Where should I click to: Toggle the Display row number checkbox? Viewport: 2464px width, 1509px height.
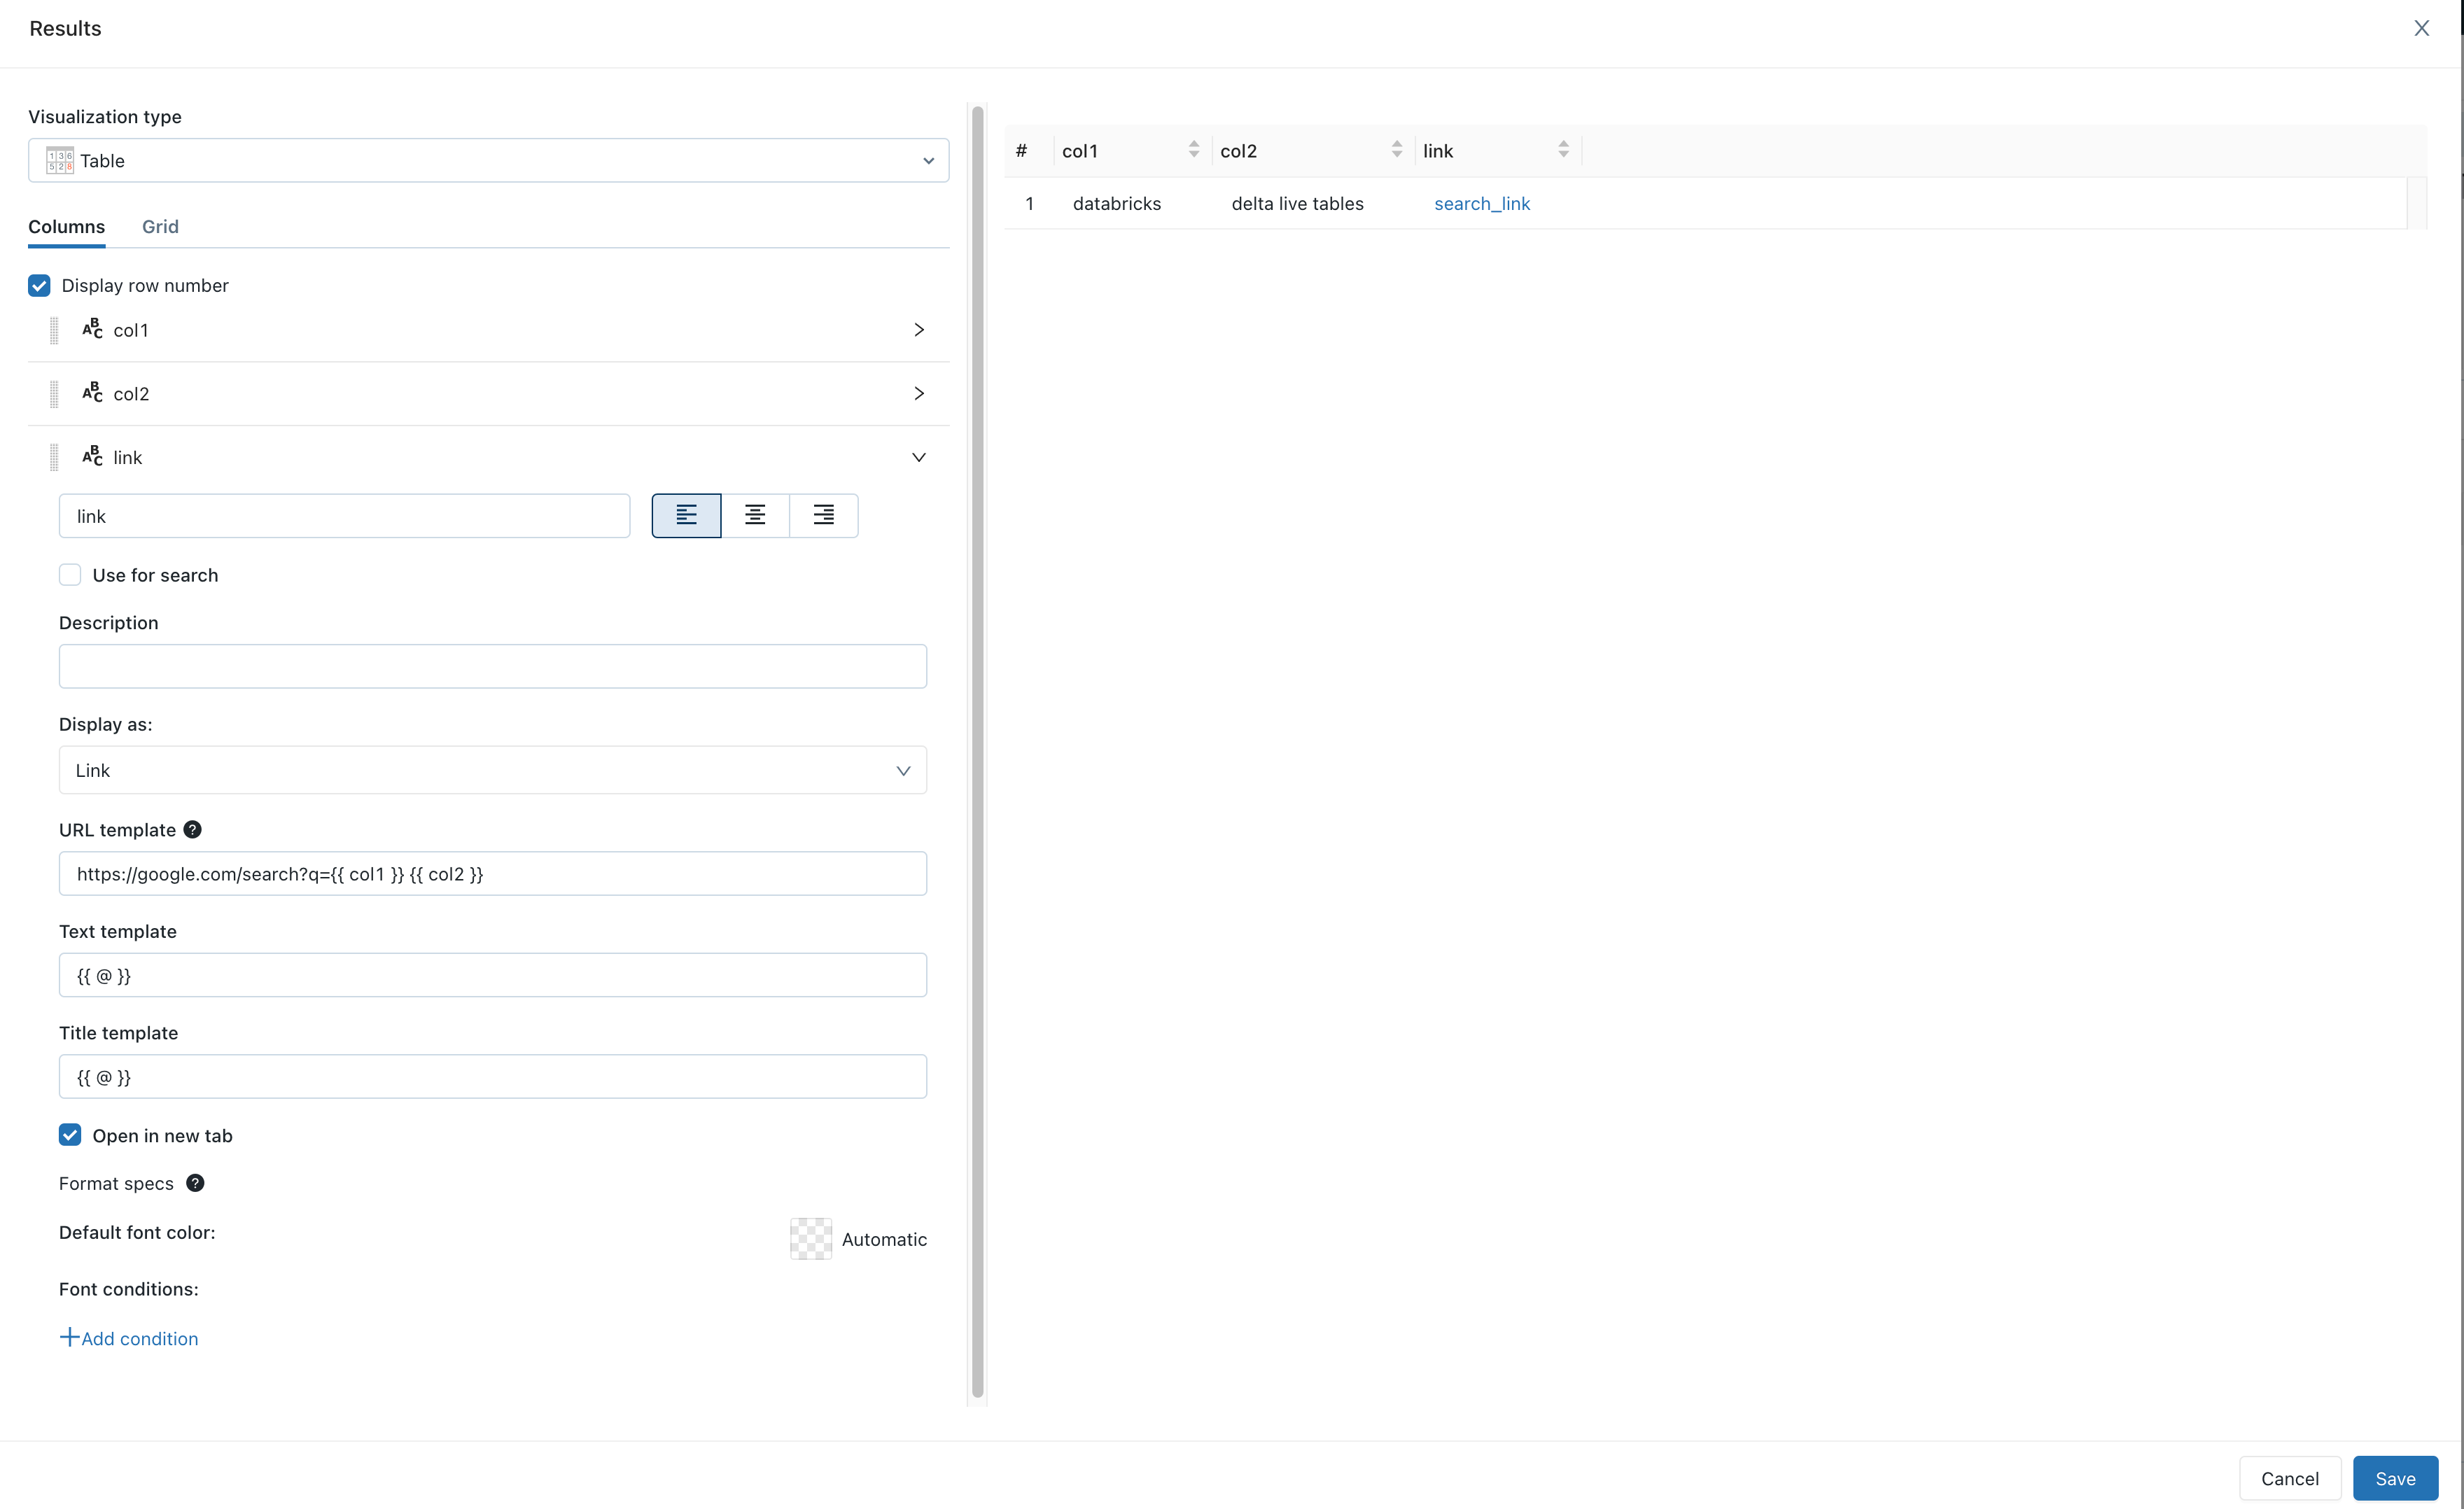[38, 285]
